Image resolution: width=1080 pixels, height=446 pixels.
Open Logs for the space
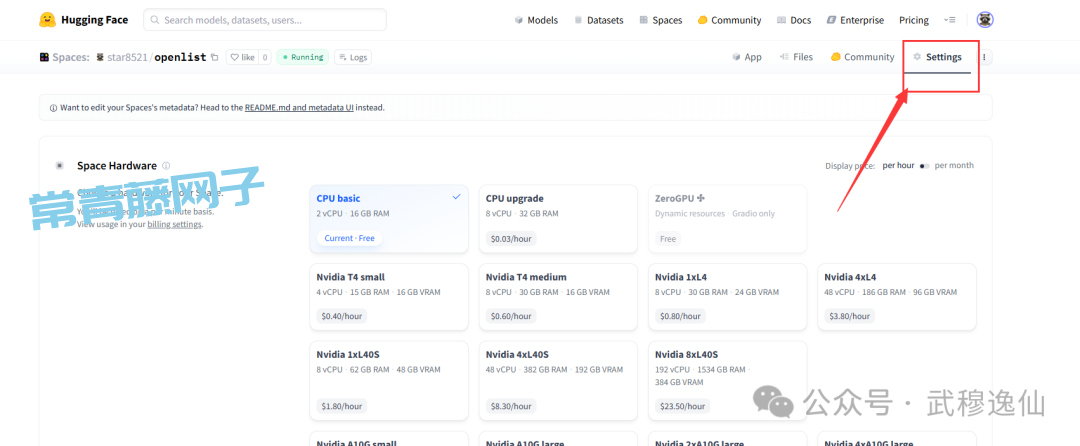(352, 57)
